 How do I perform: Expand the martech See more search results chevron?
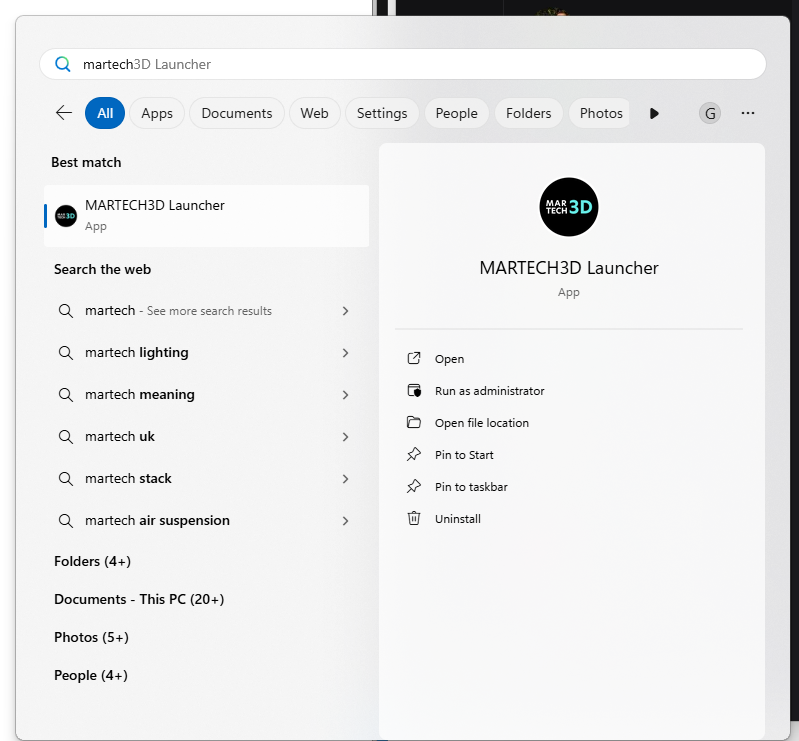345,311
